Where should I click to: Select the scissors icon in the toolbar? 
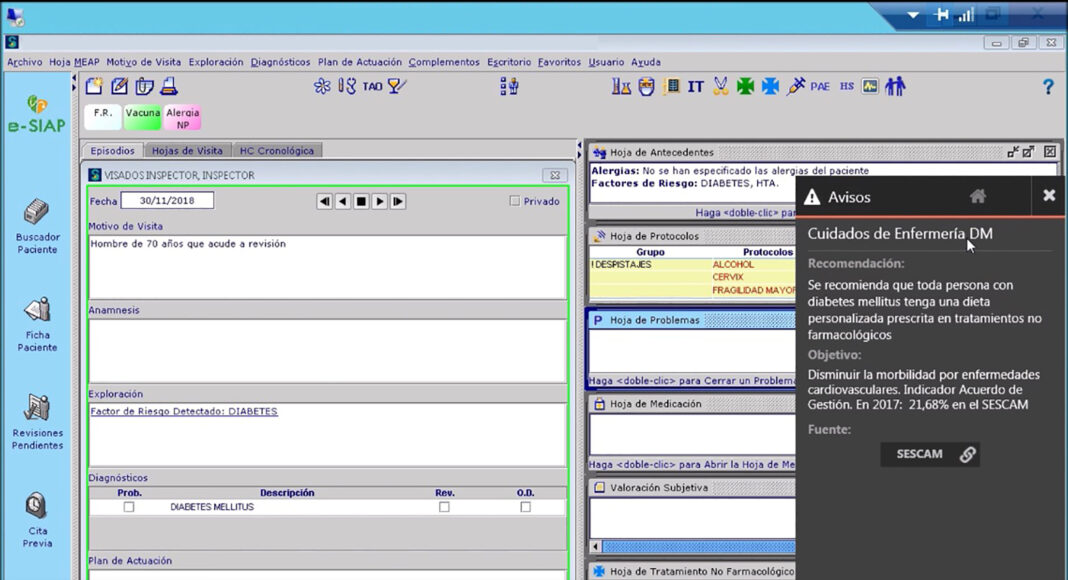coord(720,87)
